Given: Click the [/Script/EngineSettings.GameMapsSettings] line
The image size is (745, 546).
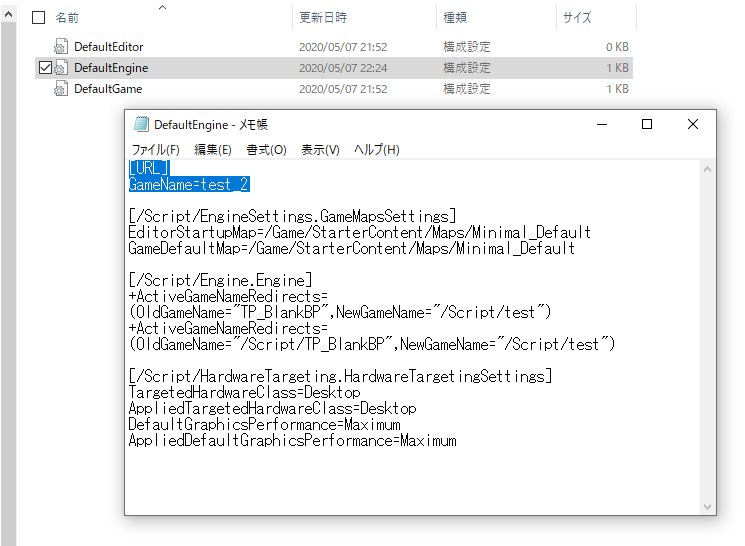Looking at the screenshot, I should point(292,216).
